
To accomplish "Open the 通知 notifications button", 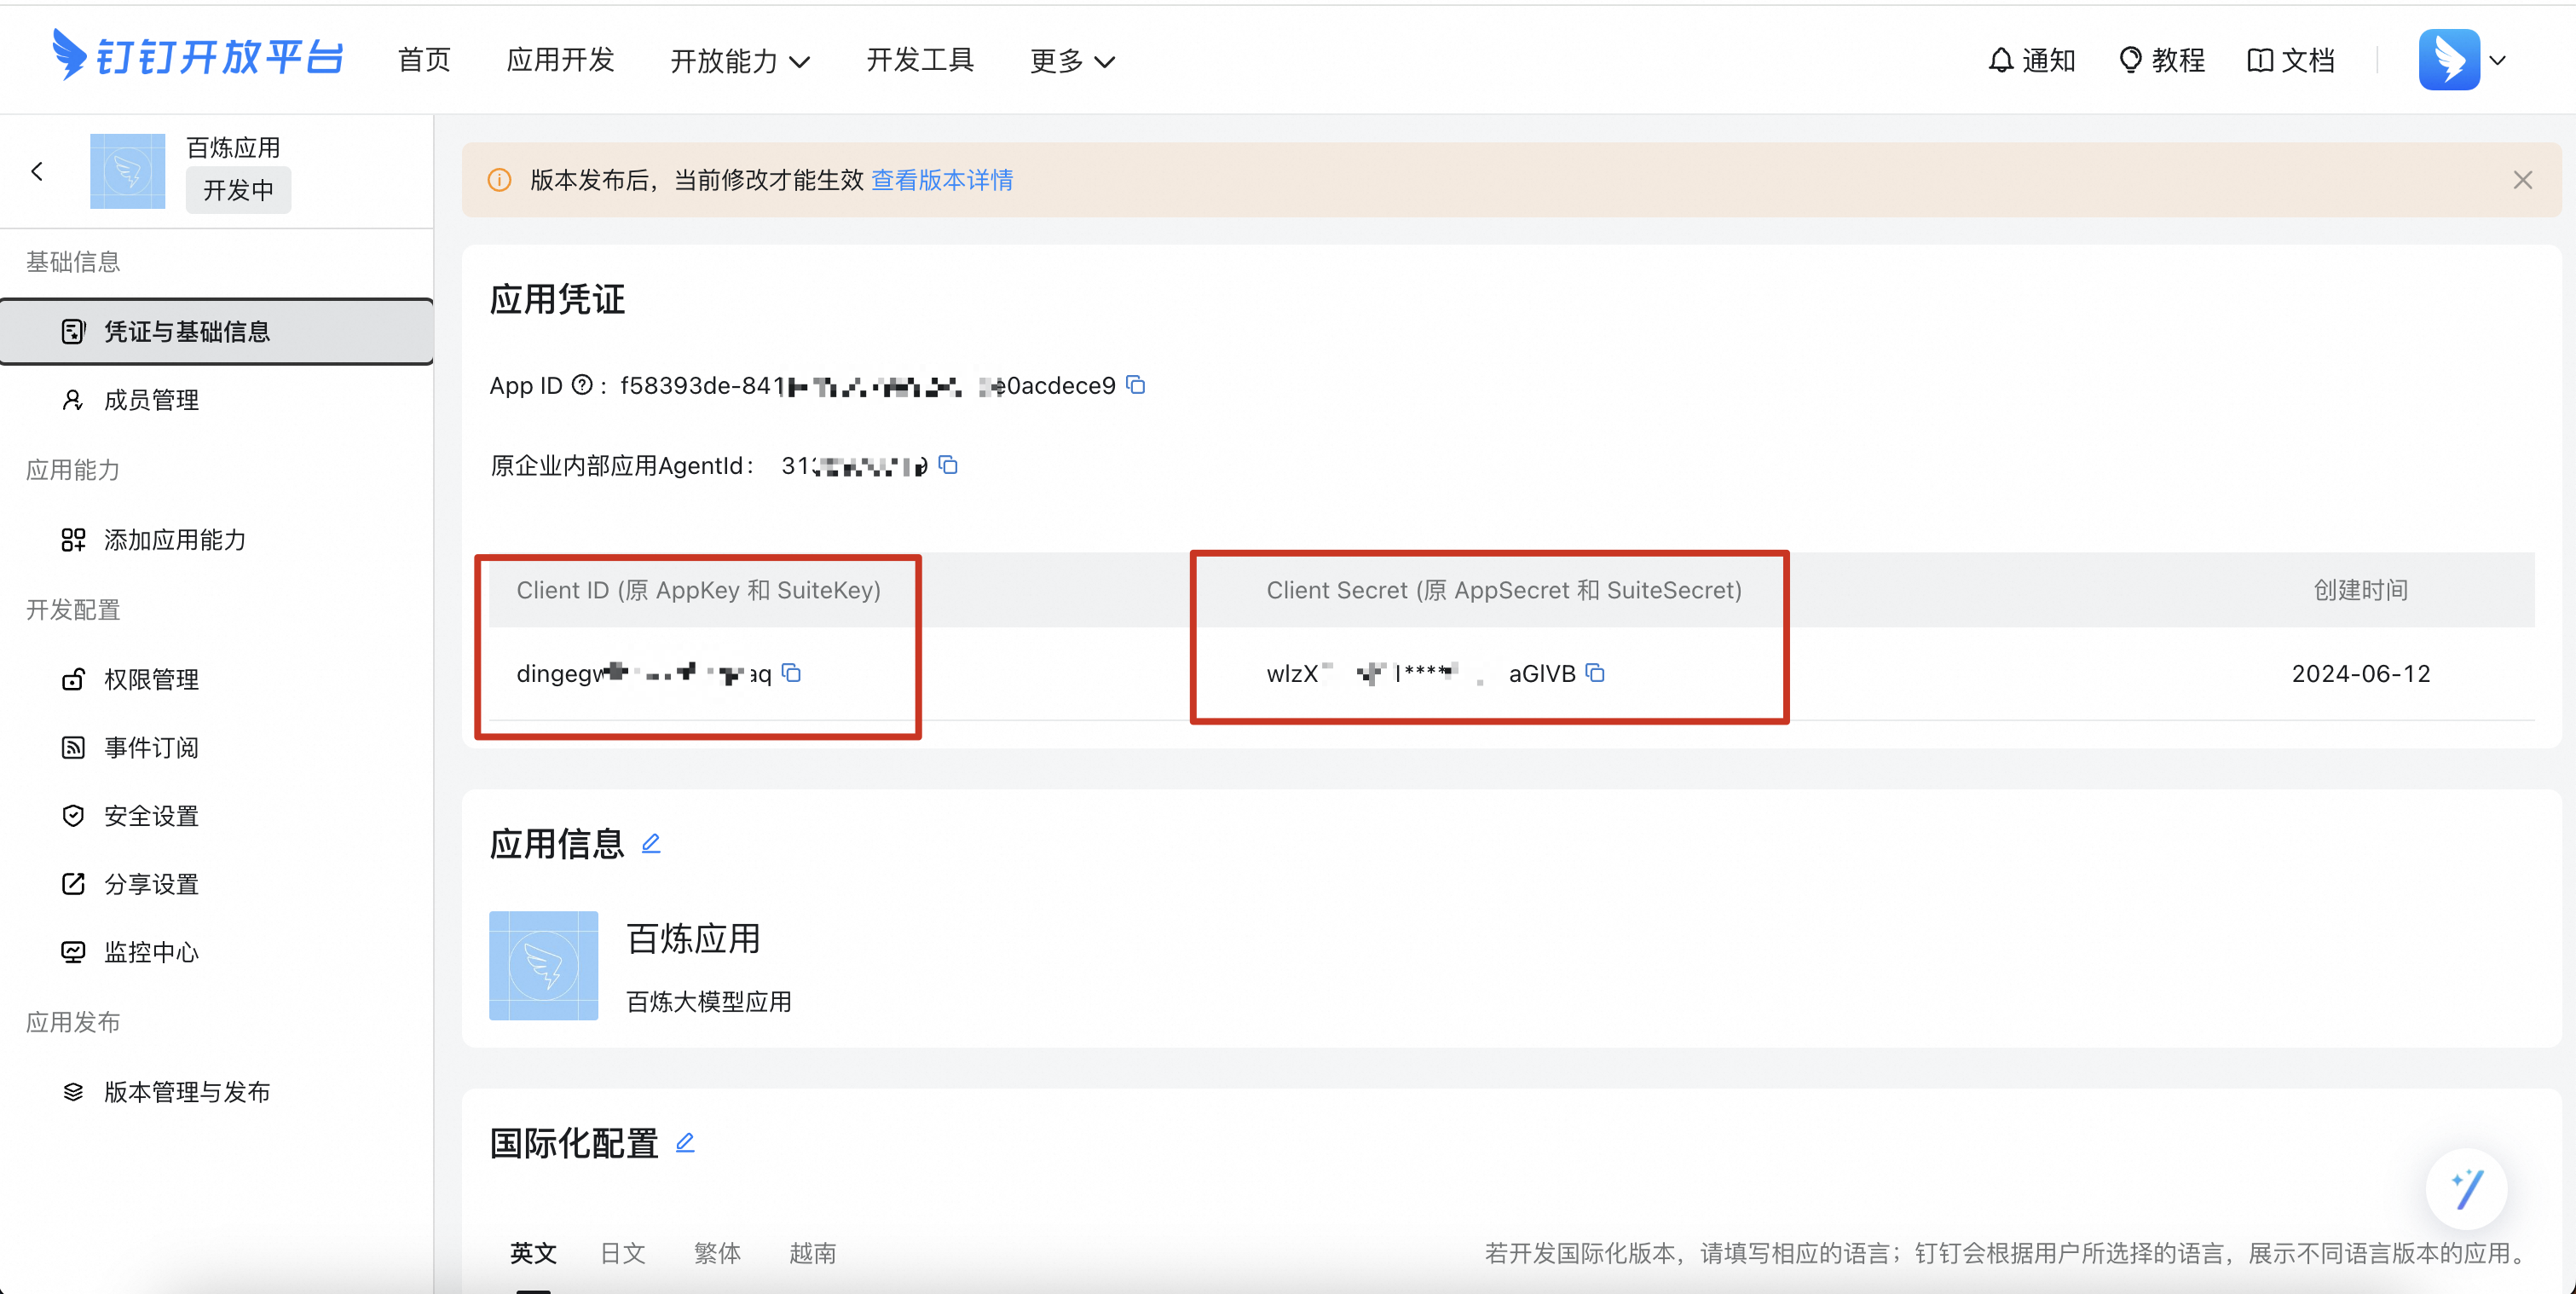I will point(2031,60).
